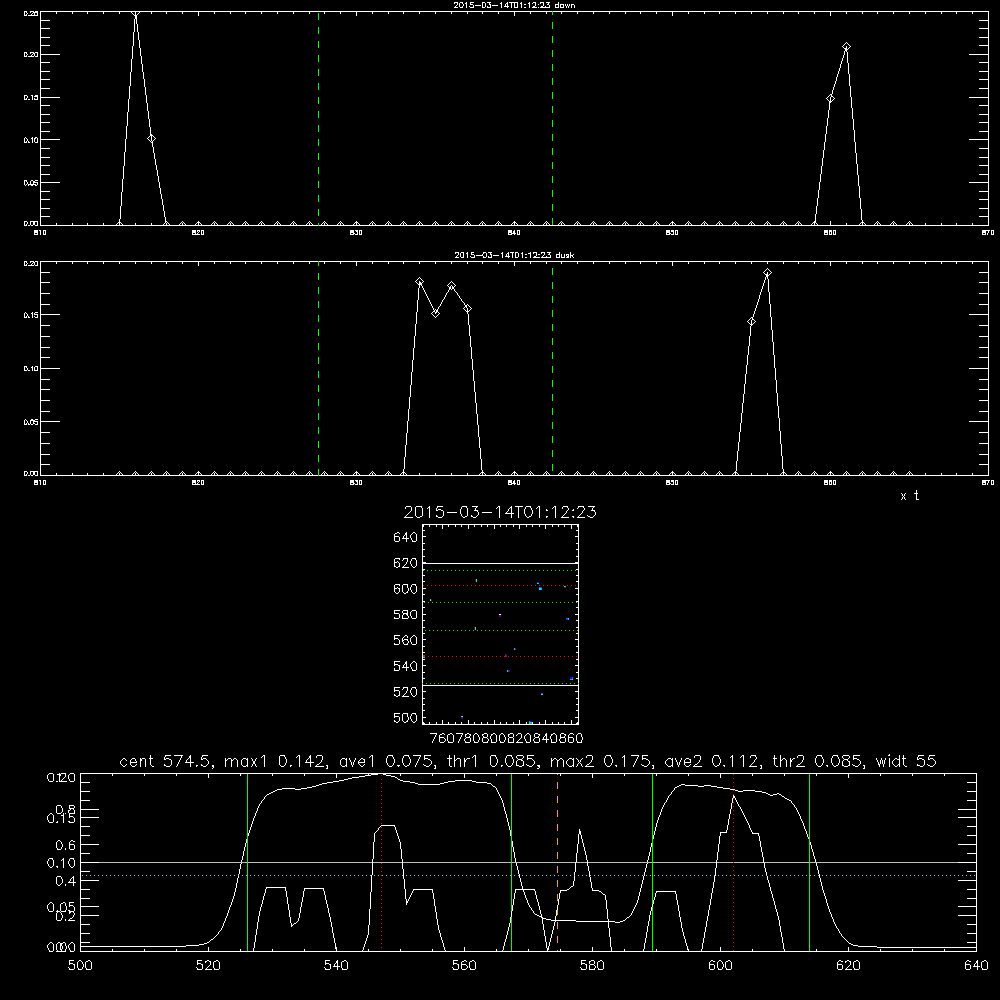
Task: Click green vertical line near 526 in bottom plot
Action: click(247, 862)
